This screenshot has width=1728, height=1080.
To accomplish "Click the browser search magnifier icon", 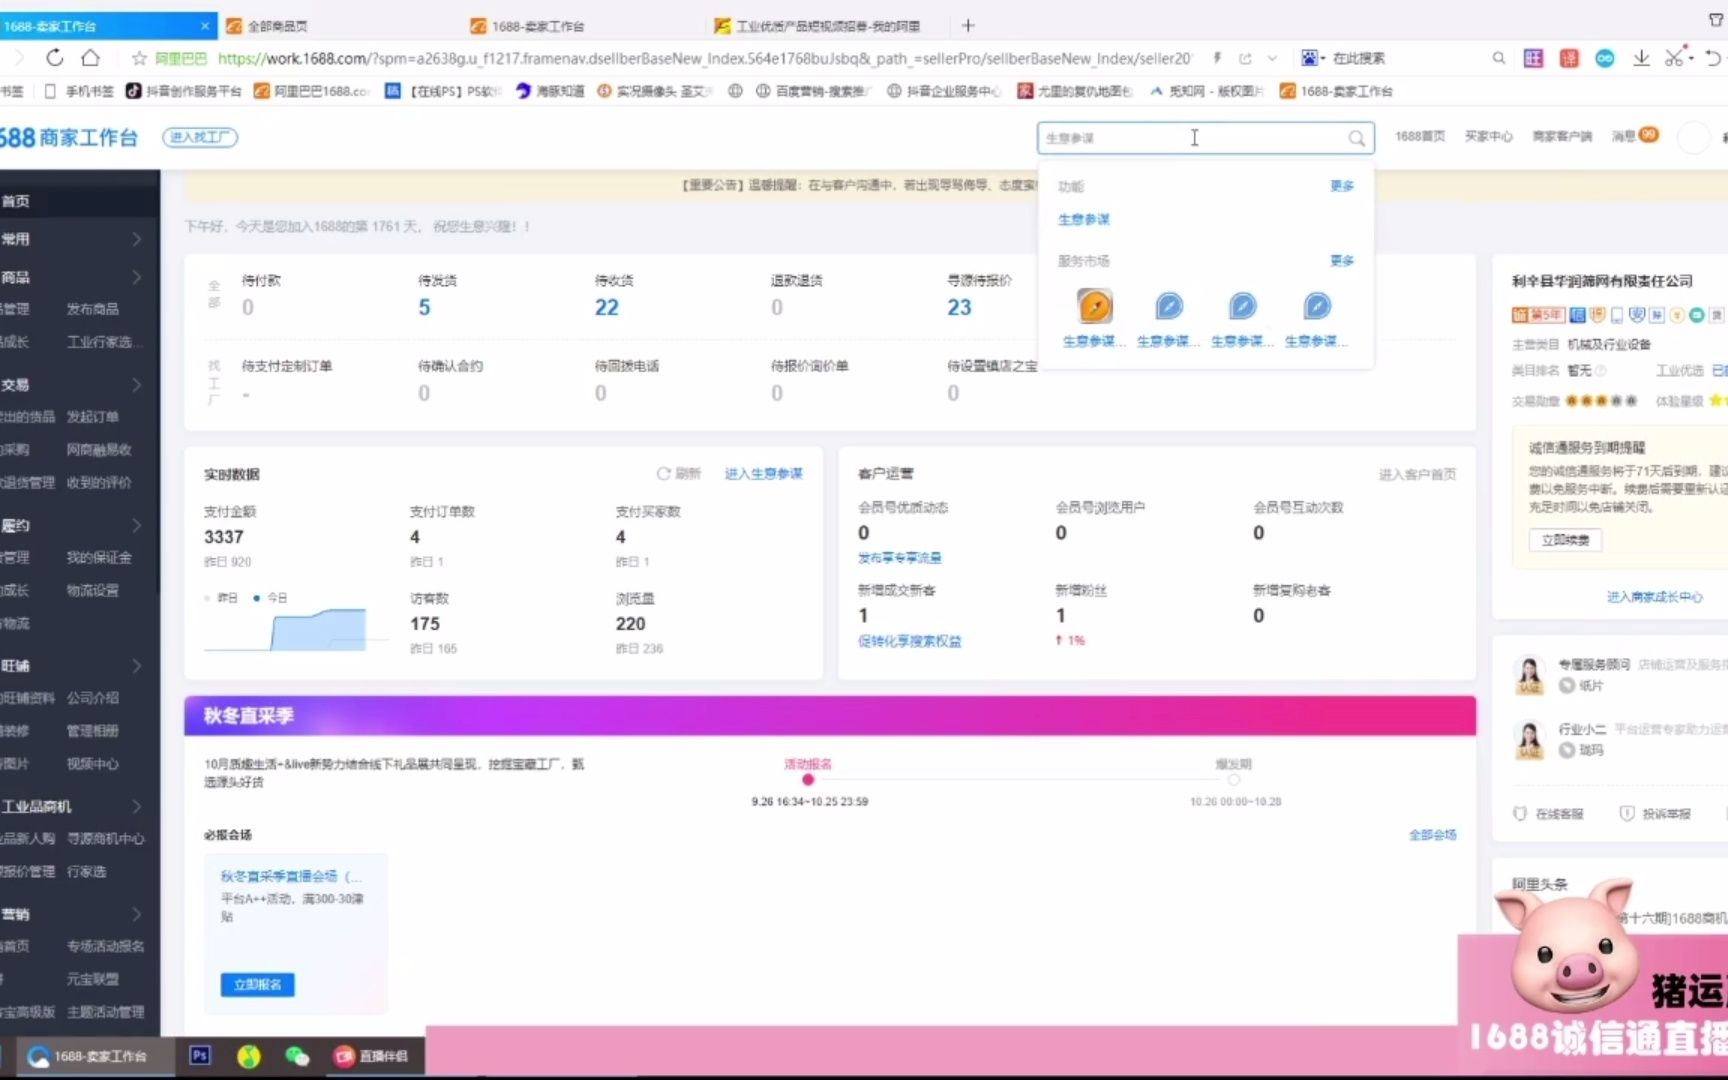I will 1498,58.
